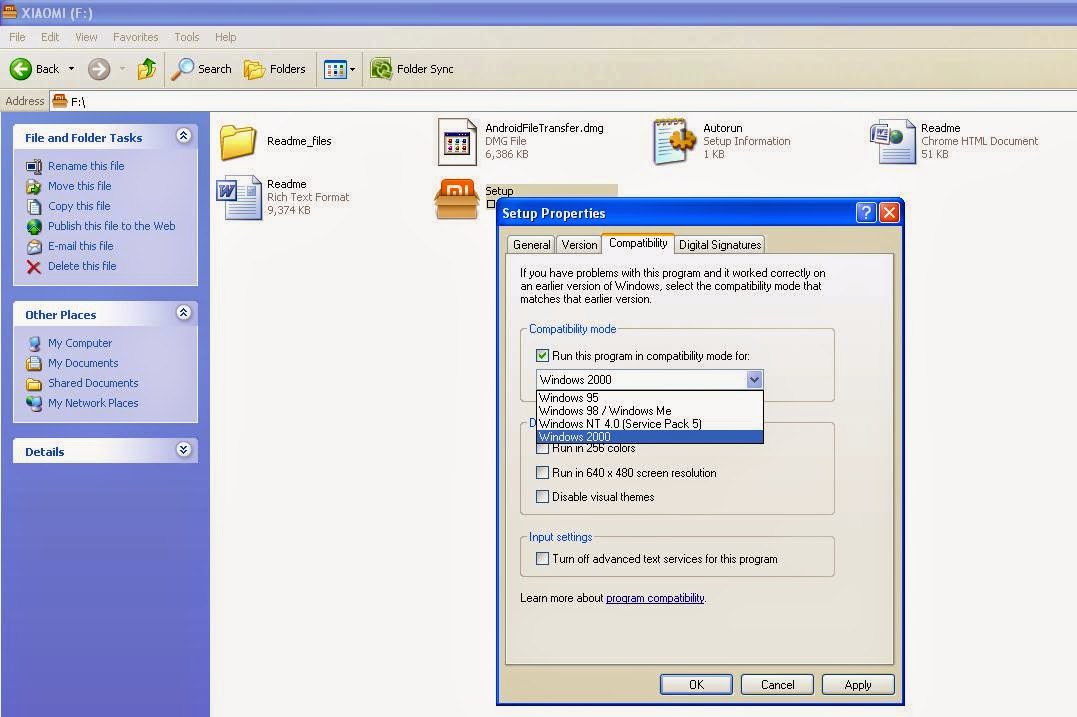The height and width of the screenshot is (717, 1077).
Task: Collapse the Other Places panel
Action: [x=183, y=313]
